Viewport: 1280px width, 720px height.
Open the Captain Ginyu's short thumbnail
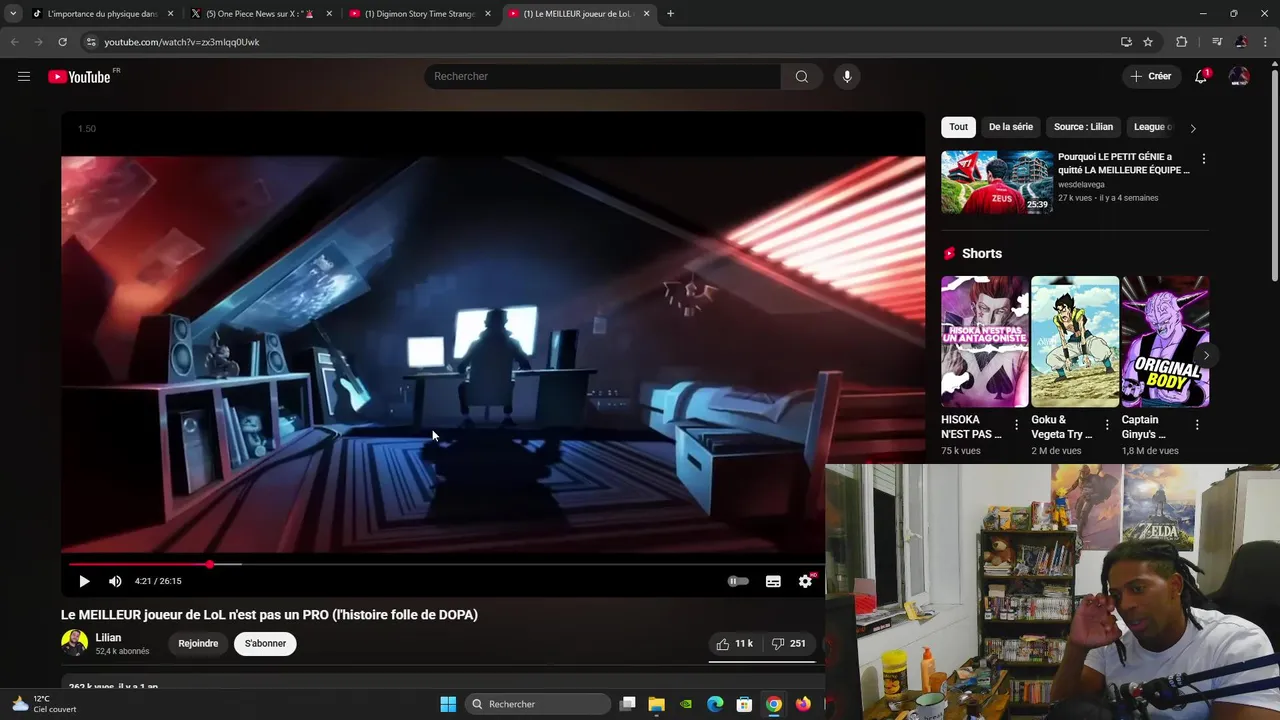(1165, 342)
